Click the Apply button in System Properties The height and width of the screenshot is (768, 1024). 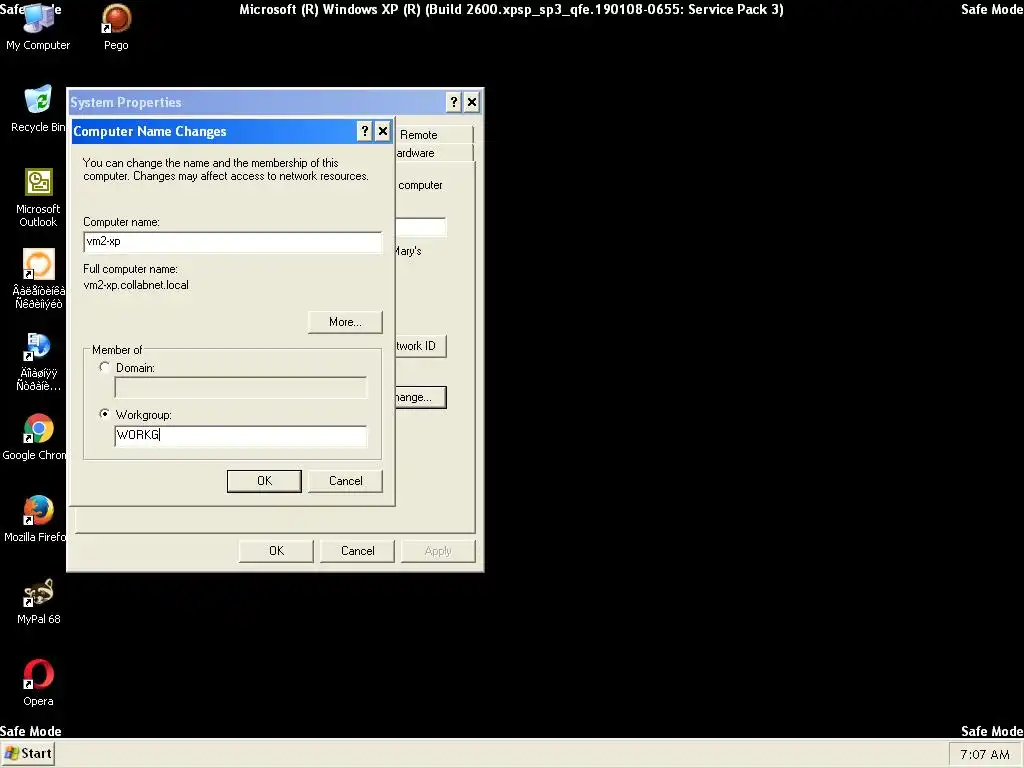(438, 551)
